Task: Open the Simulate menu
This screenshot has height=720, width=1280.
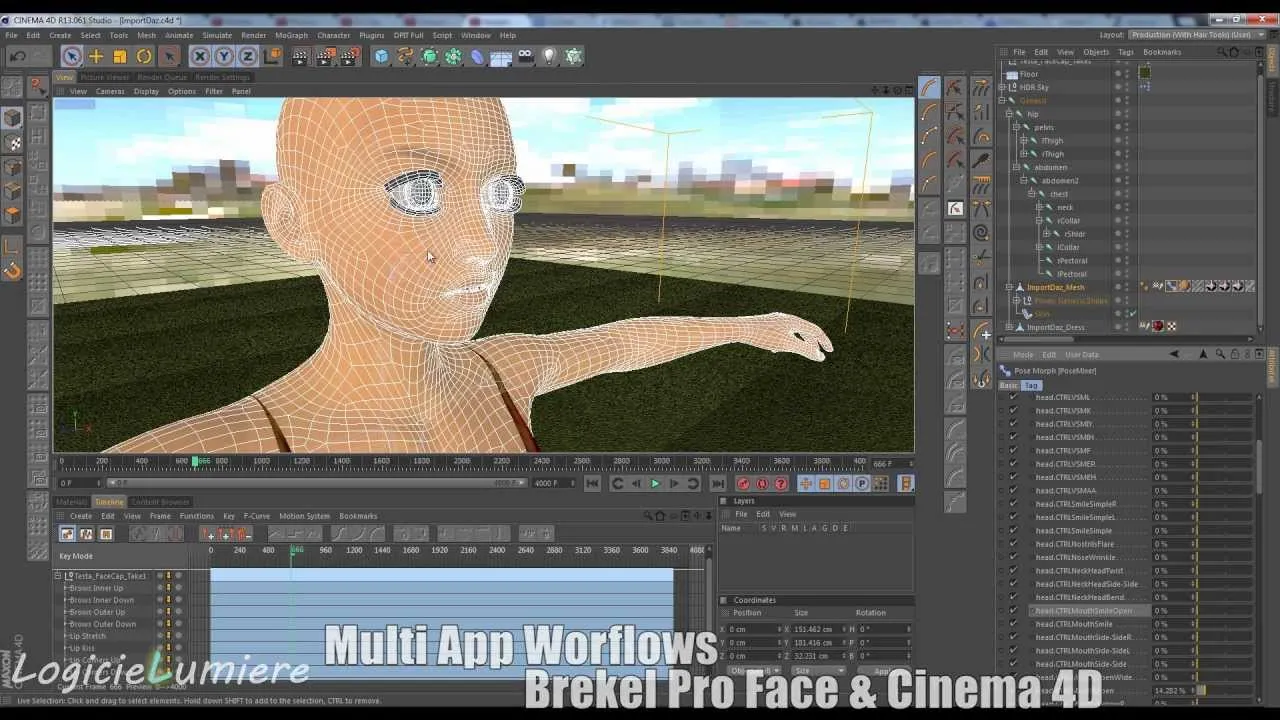Action: tap(217, 35)
